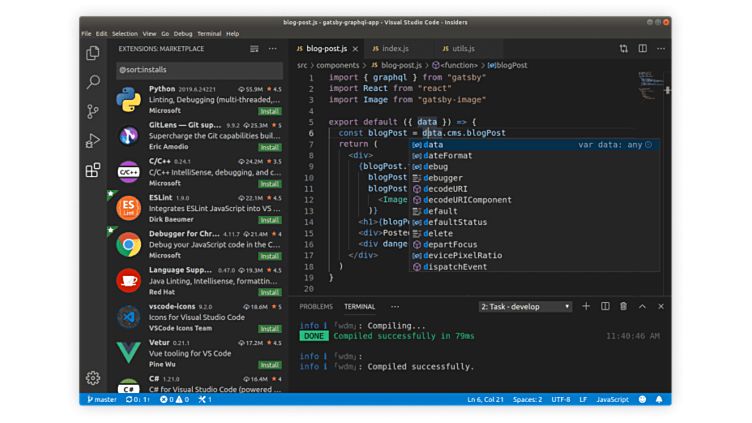Split the terminal panel

click(x=605, y=306)
